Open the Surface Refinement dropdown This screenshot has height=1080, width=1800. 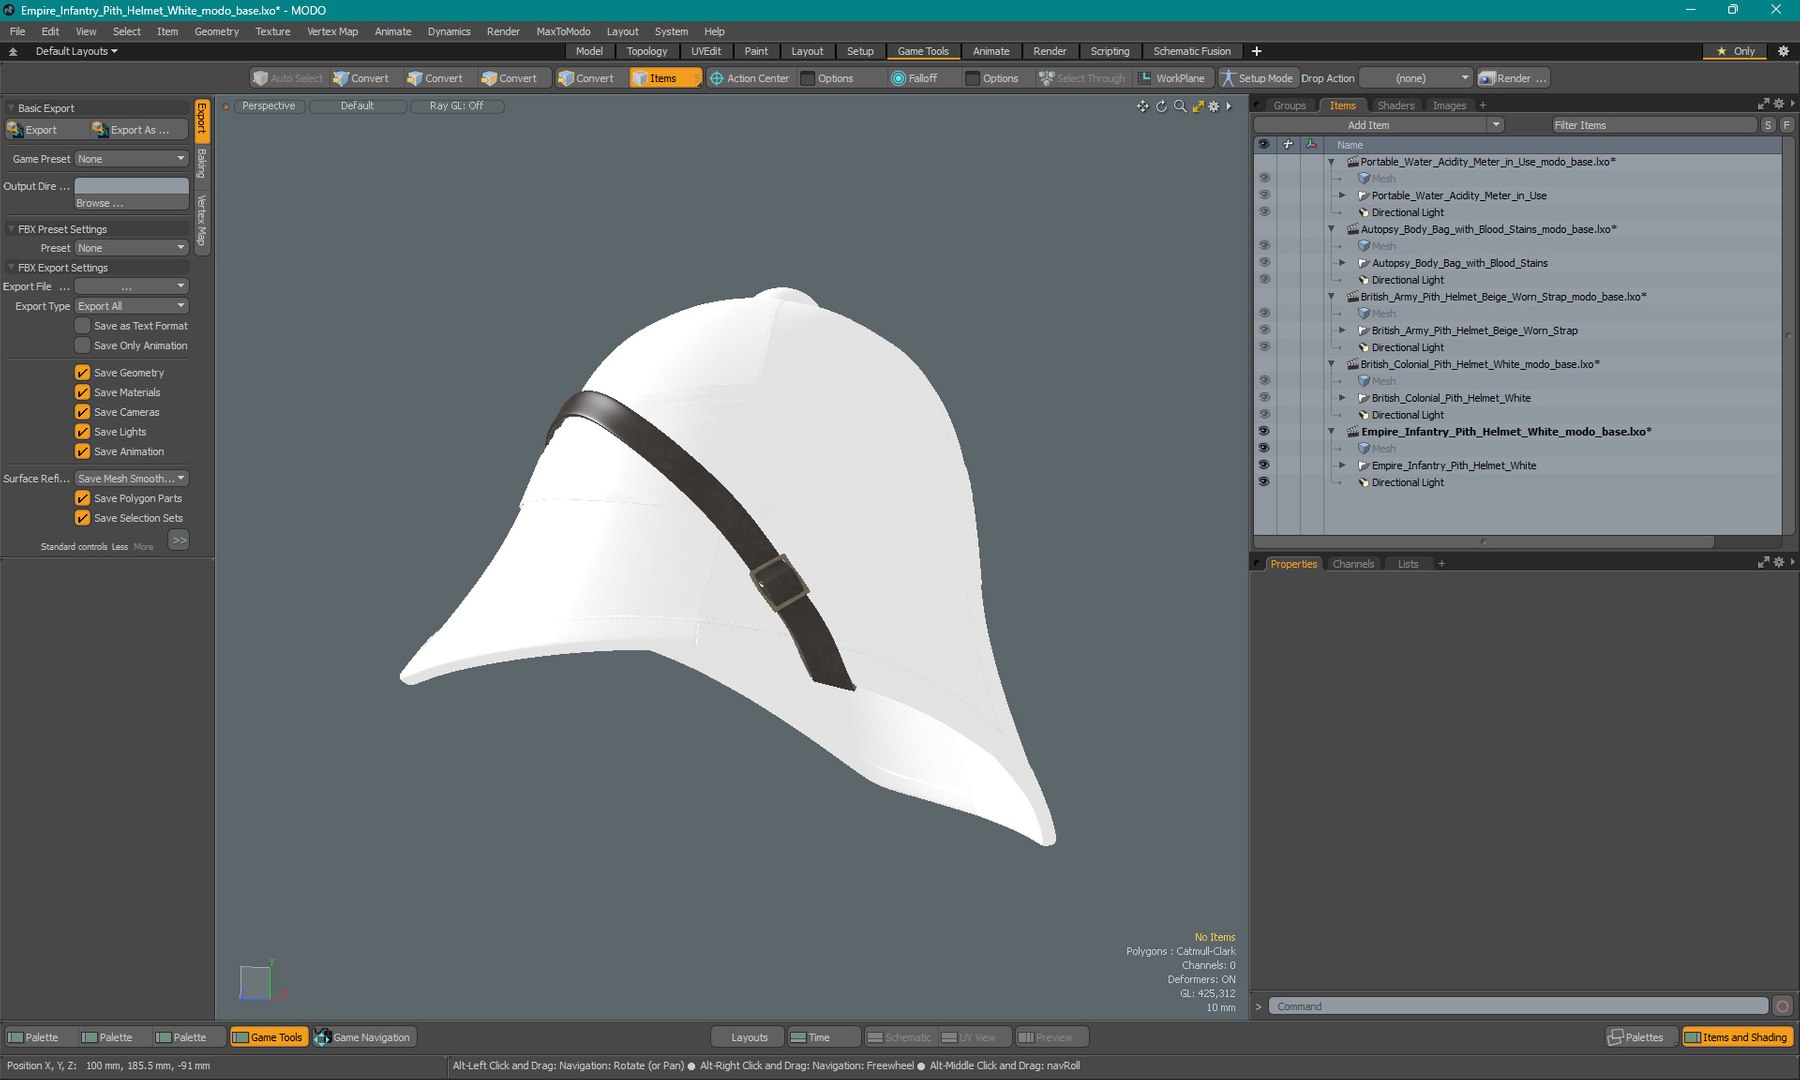[x=132, y=478]
